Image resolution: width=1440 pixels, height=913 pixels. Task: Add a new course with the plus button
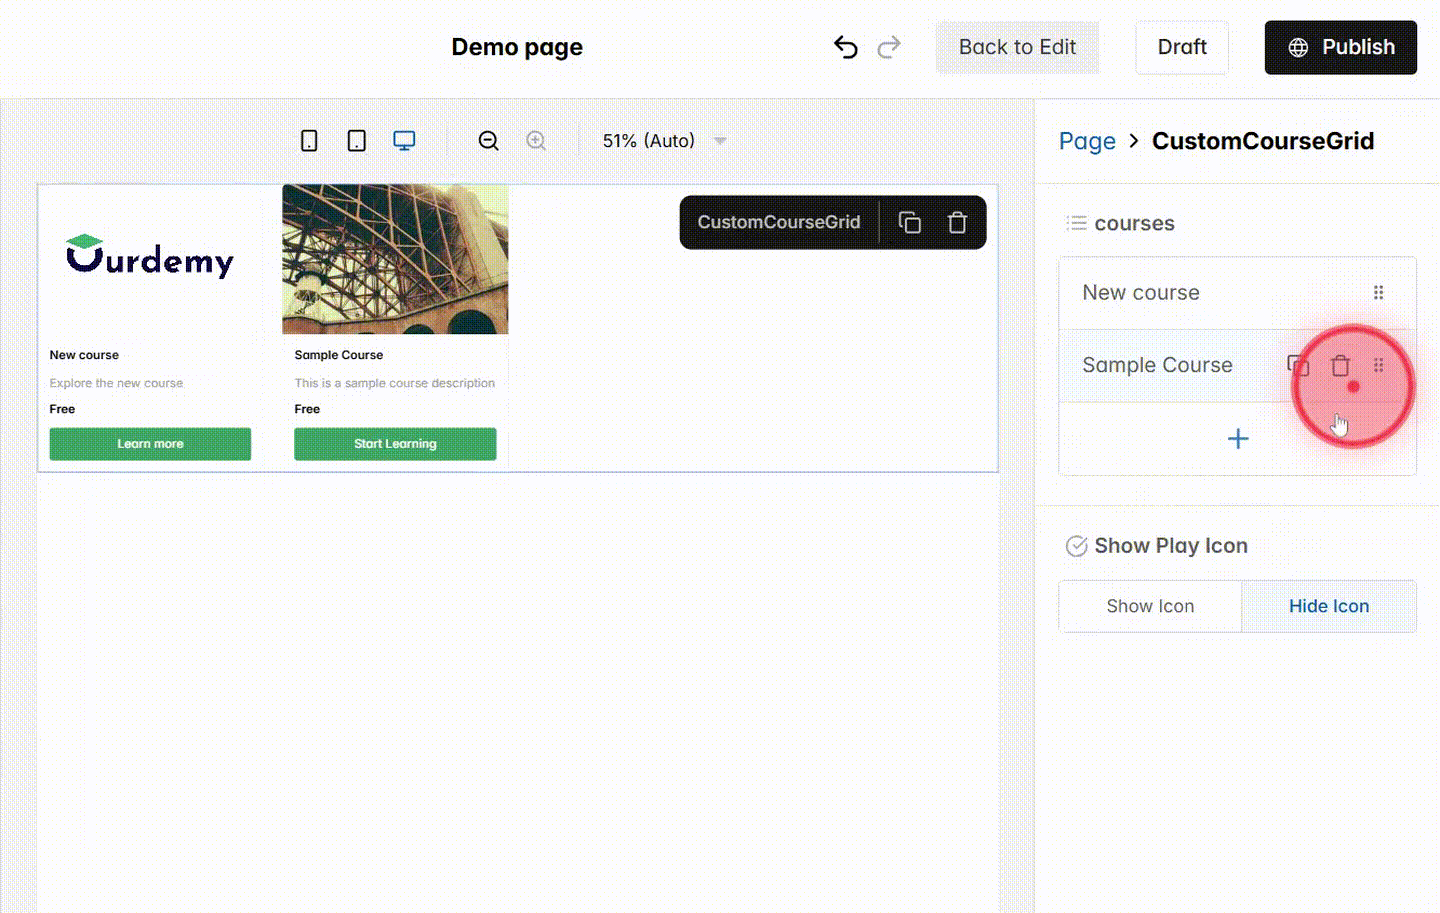1237,438
